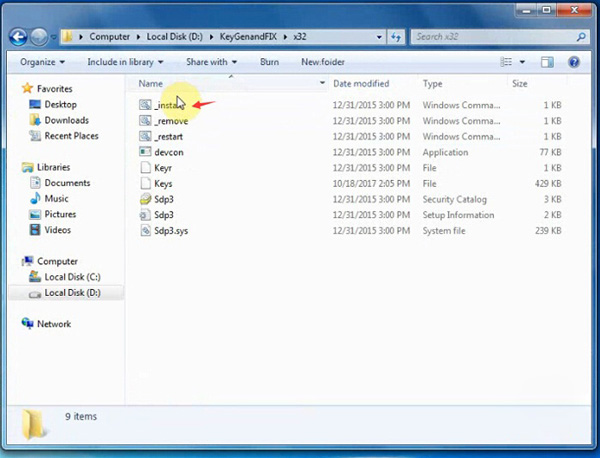Viewport: 600px width, 458px height.
Task: Open Desktop in the navigation pane
Action: tap(60, 104)
